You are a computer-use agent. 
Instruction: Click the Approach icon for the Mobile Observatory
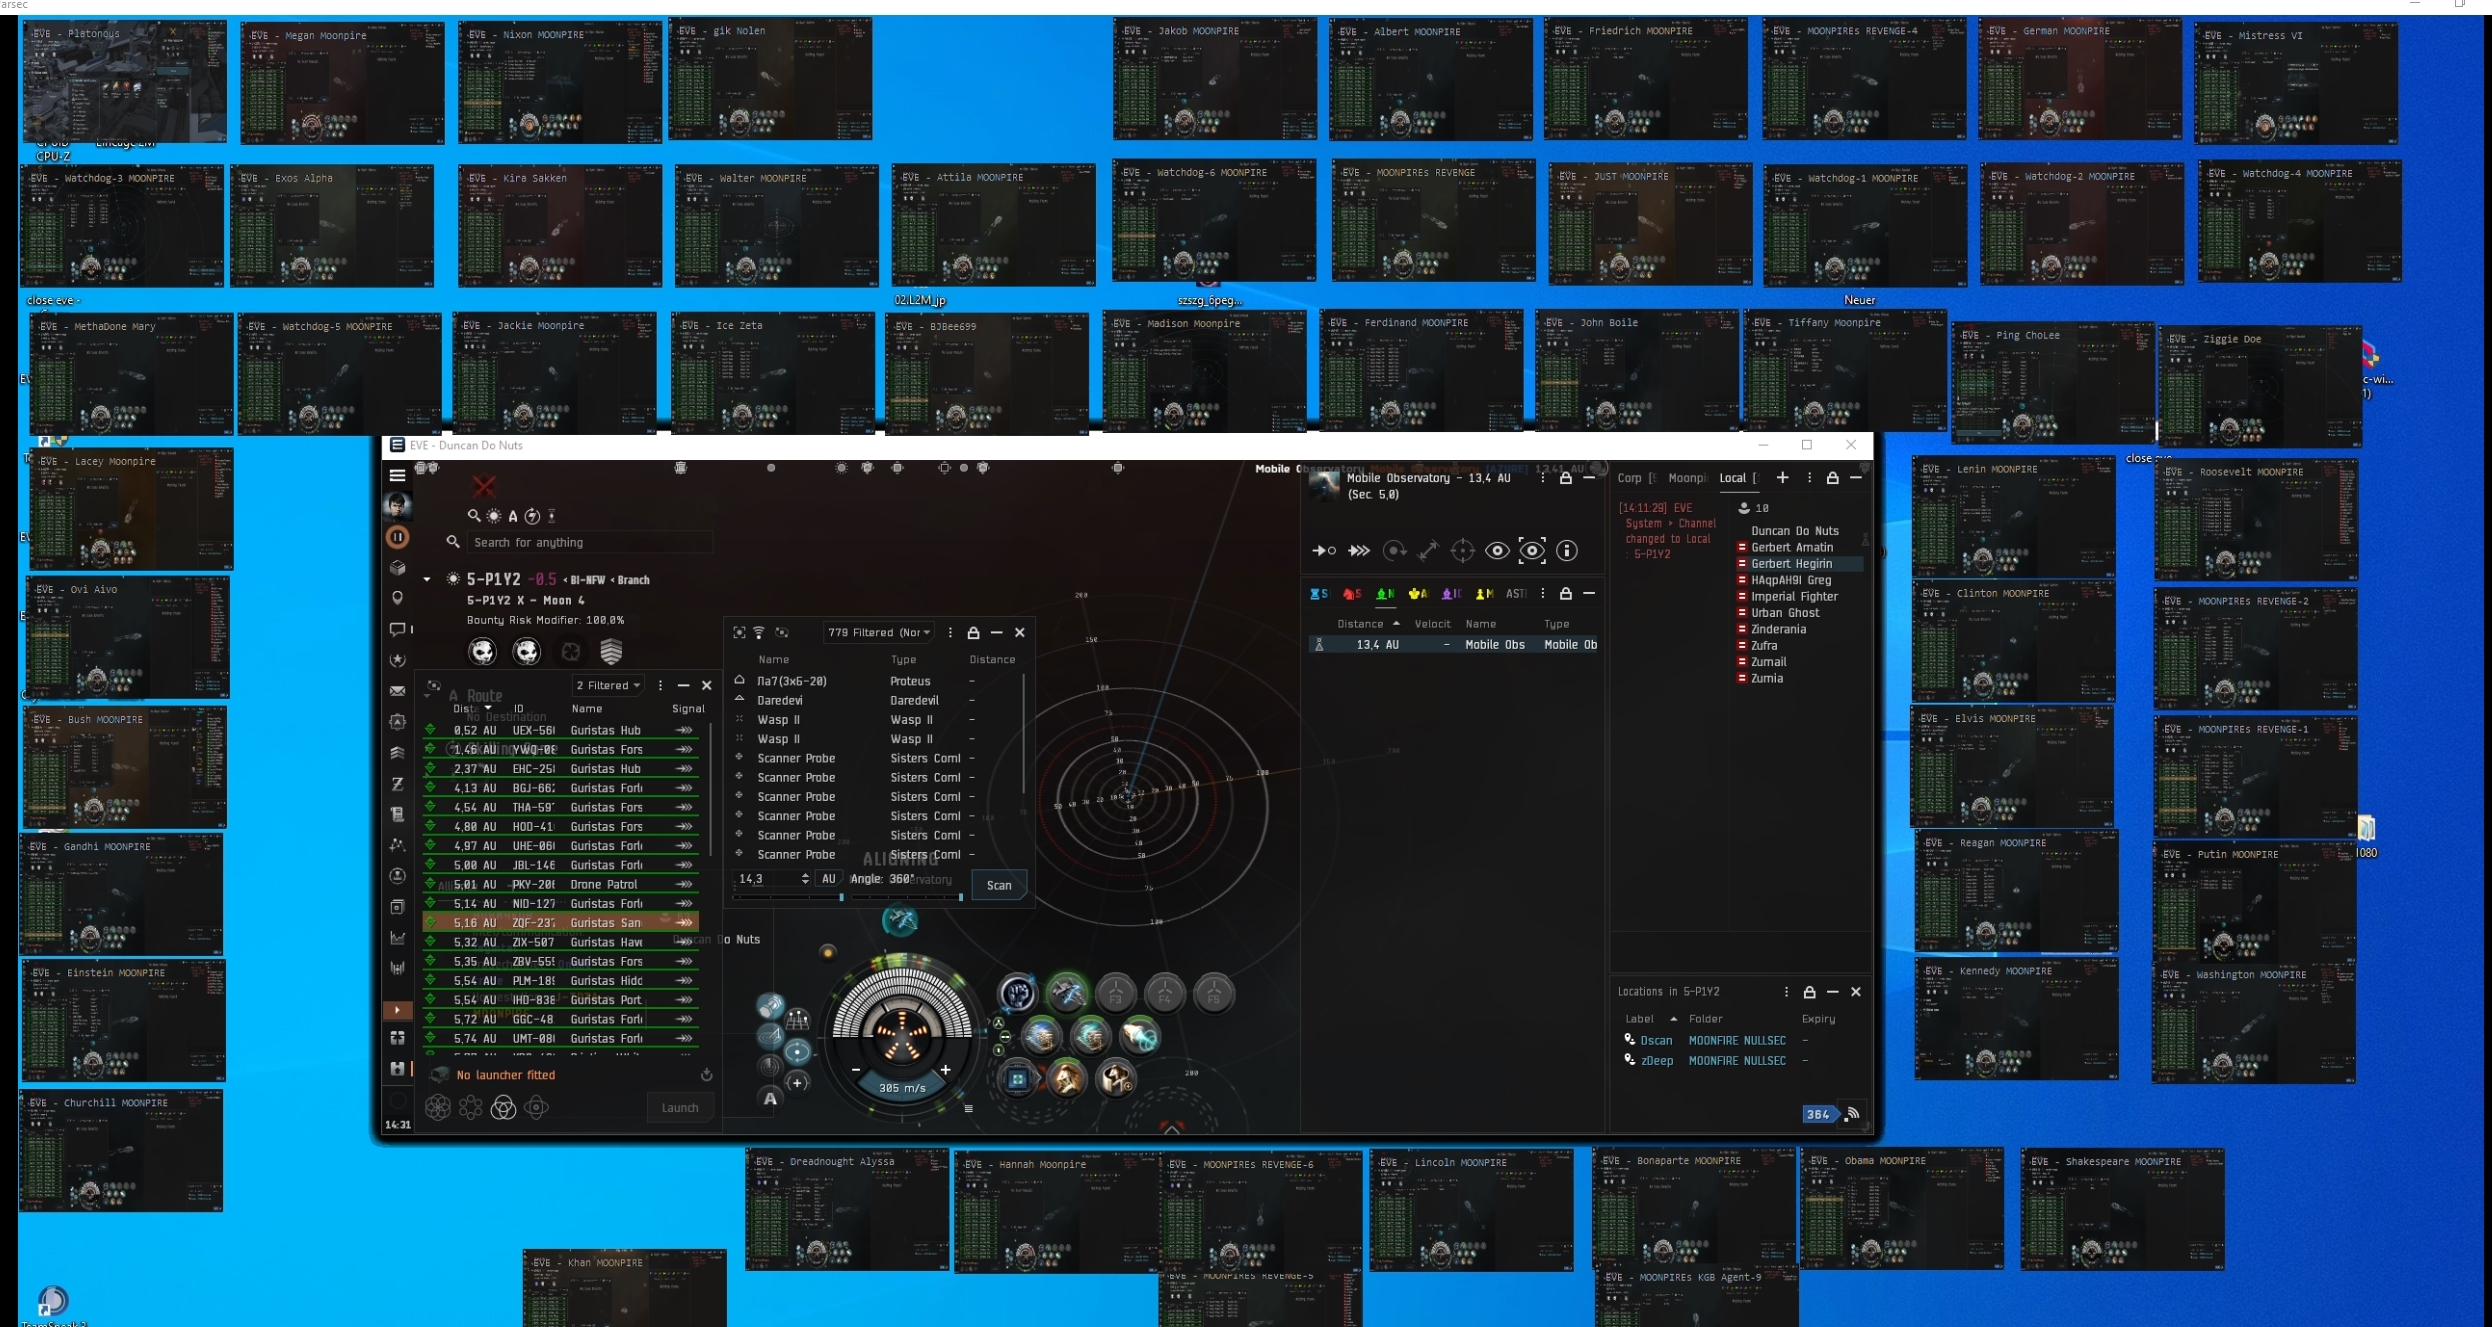click(x=1324, y=551)
